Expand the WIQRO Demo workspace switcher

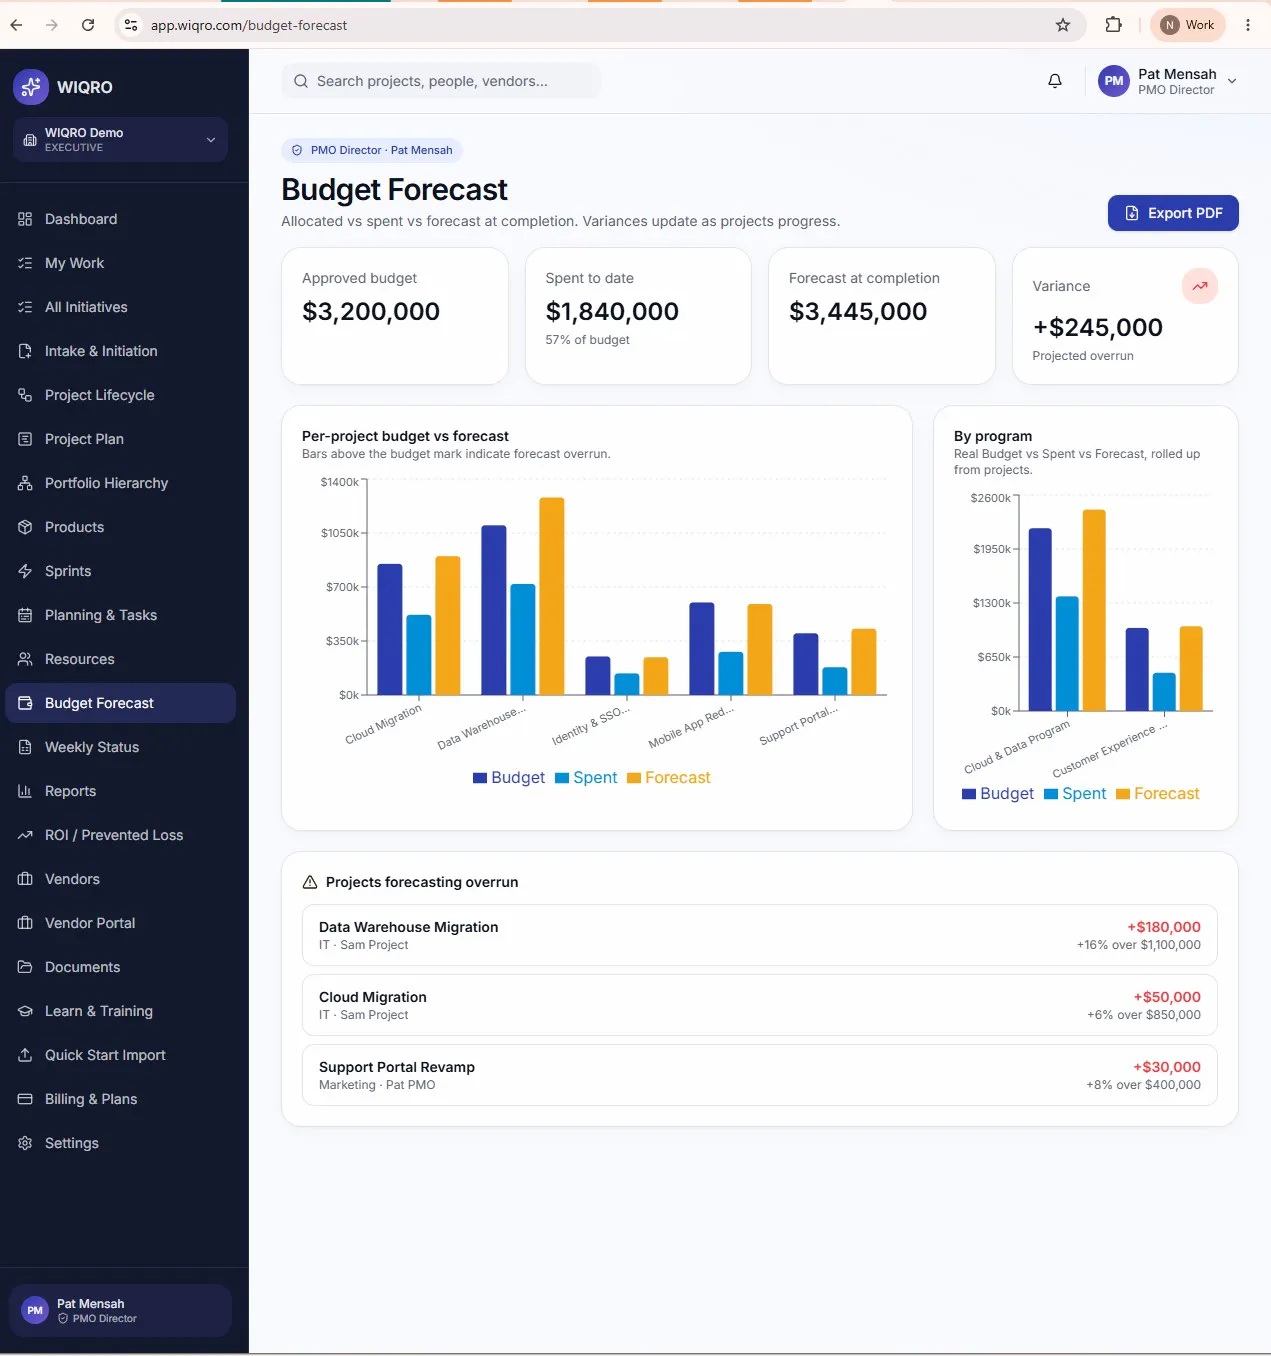tap(120, 139)
